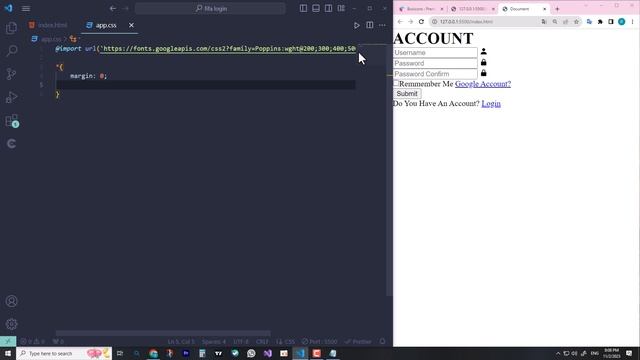Switch to the app.css editor tab

pos(106,25)
